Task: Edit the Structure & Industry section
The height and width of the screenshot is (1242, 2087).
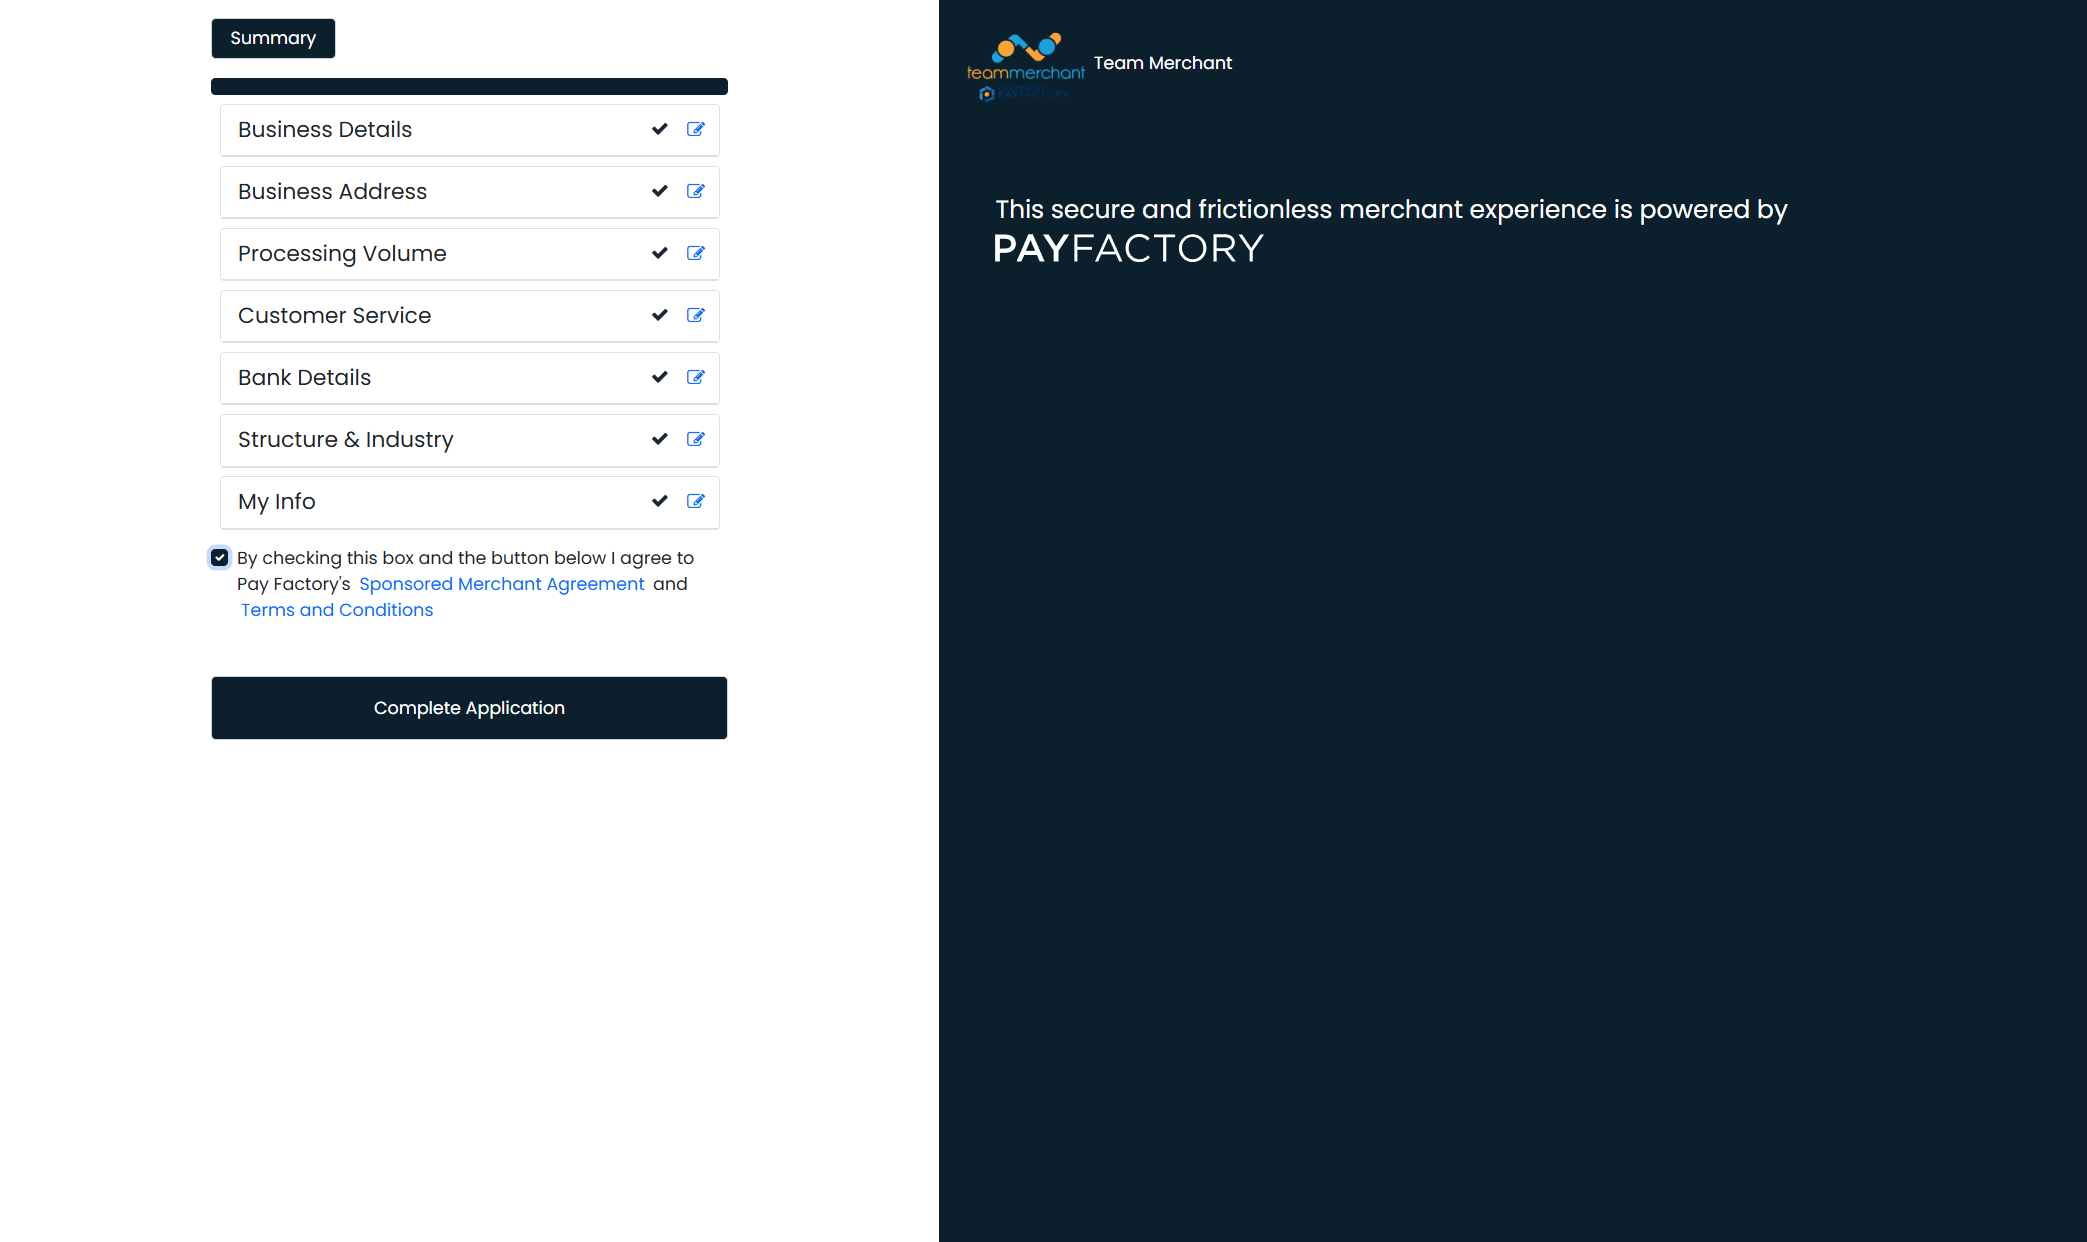Action: coord(696,439)
